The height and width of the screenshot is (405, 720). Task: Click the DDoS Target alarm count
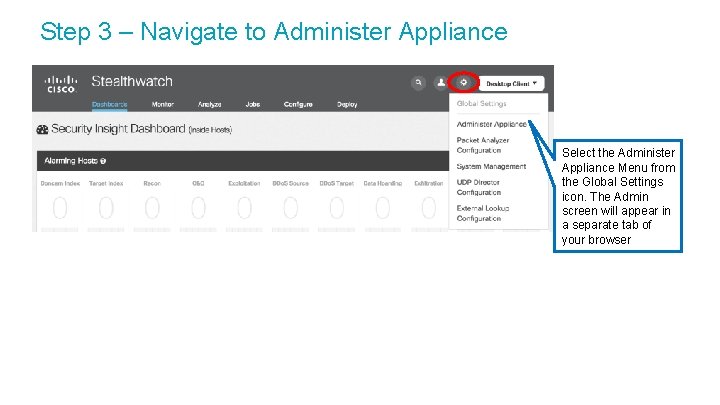click(337, 208)
